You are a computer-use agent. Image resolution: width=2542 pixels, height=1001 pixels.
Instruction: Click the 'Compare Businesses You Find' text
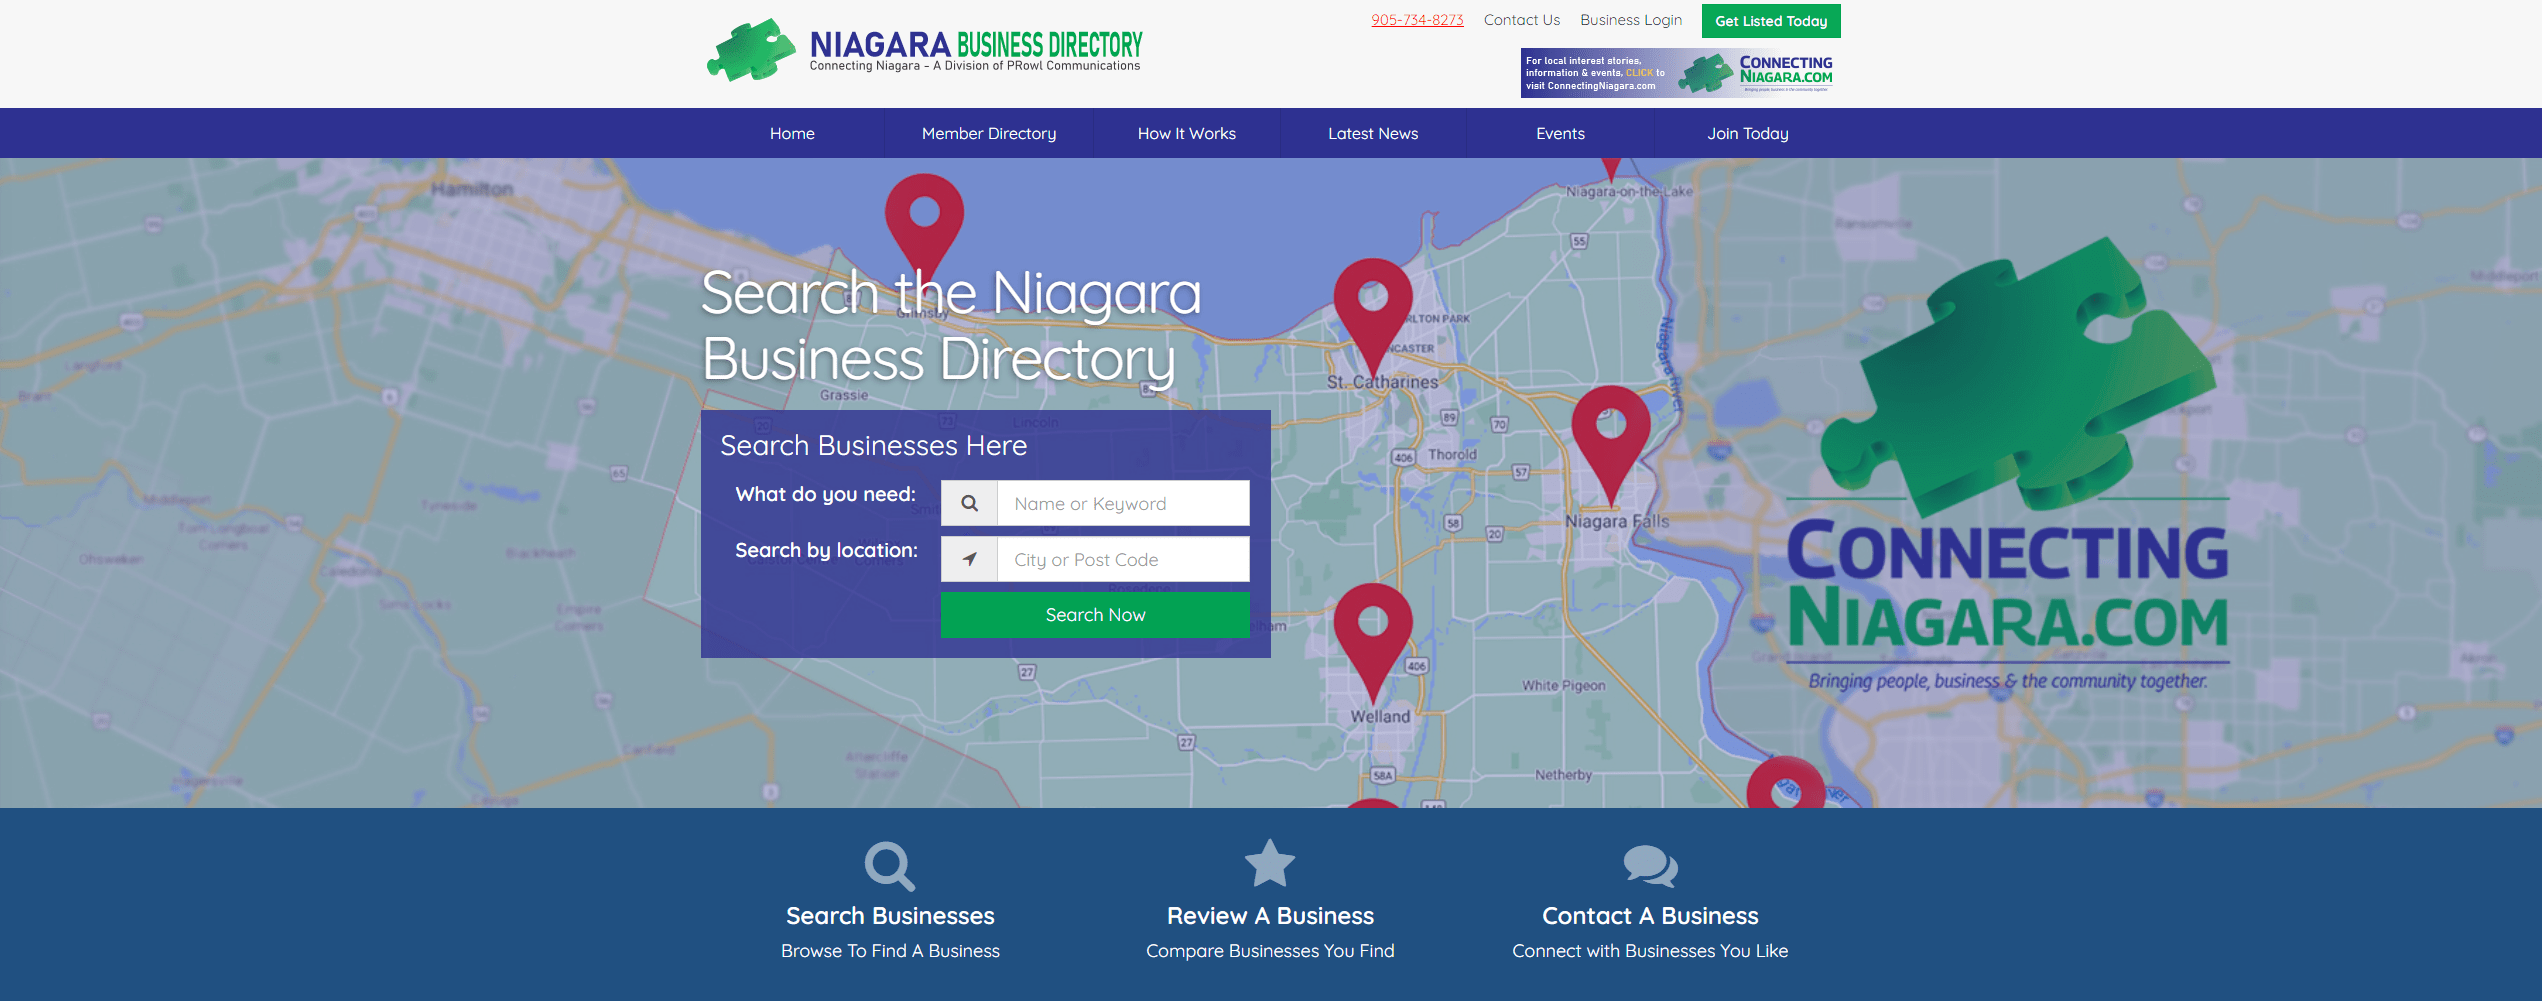point(1270,951)
